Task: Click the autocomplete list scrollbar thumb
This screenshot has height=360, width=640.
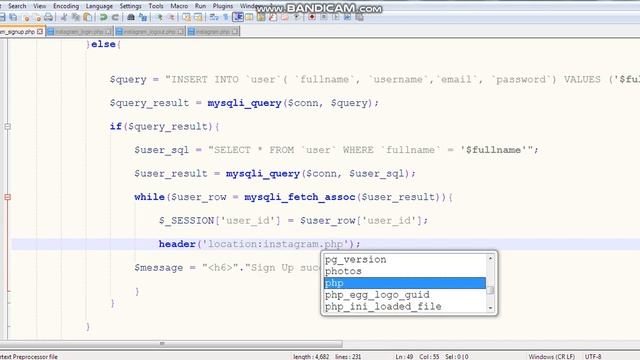Action: 491,290
